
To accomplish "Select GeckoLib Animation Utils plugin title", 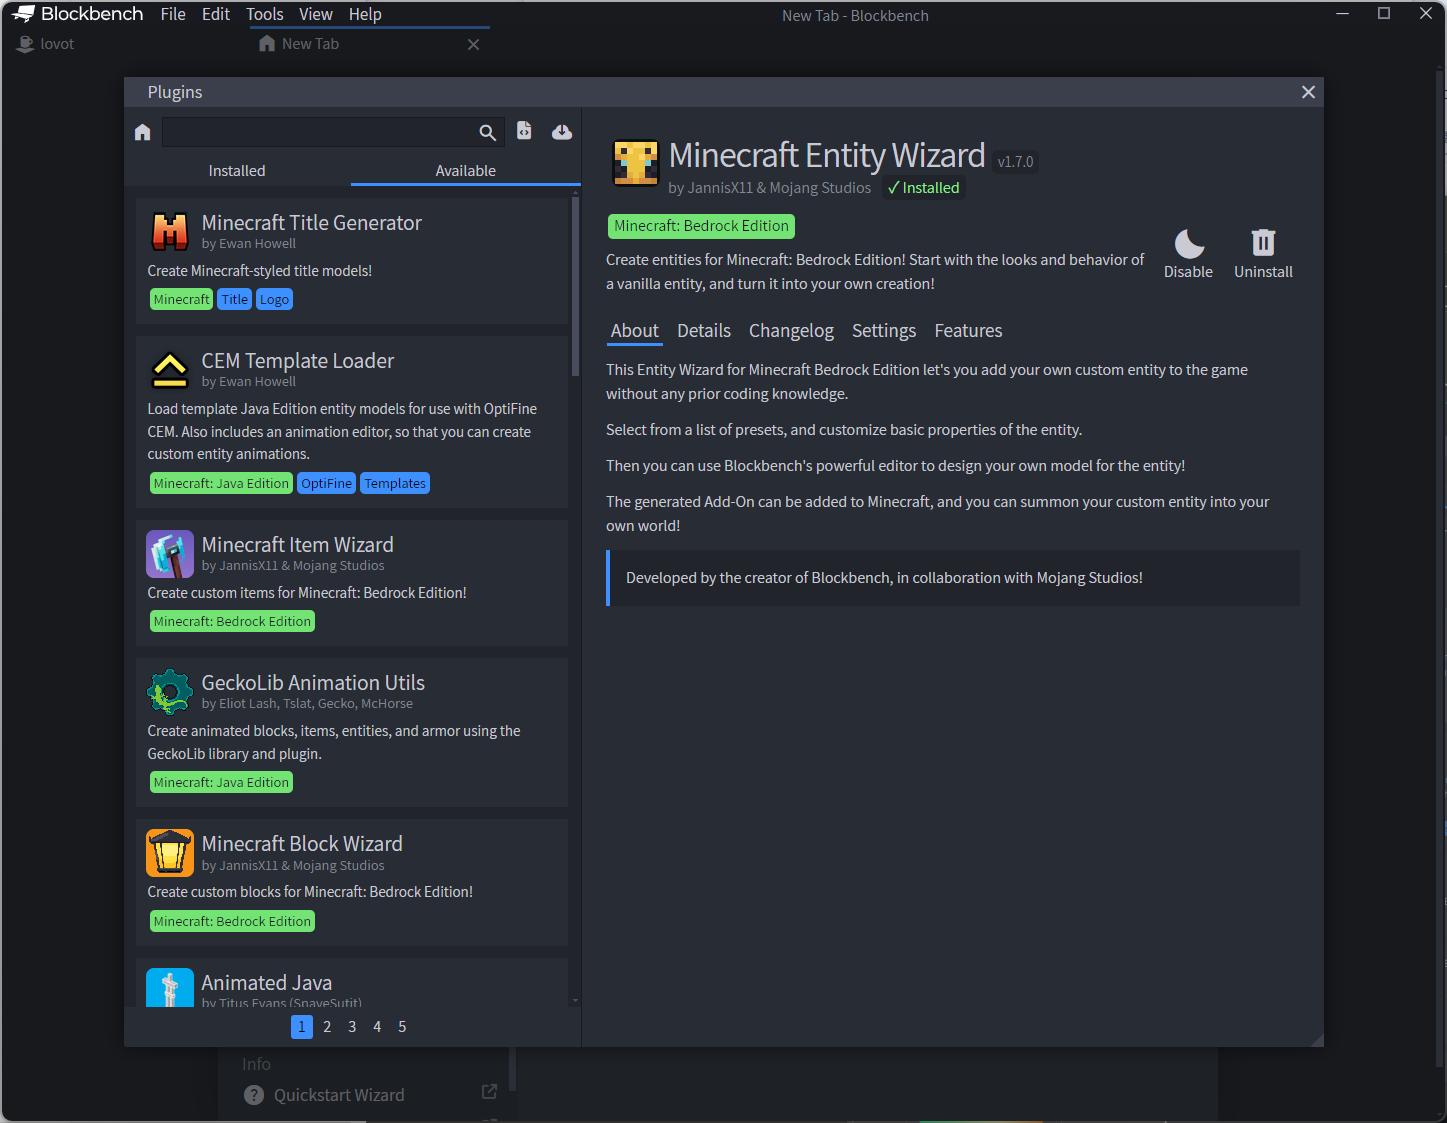I will coord(313,683).
